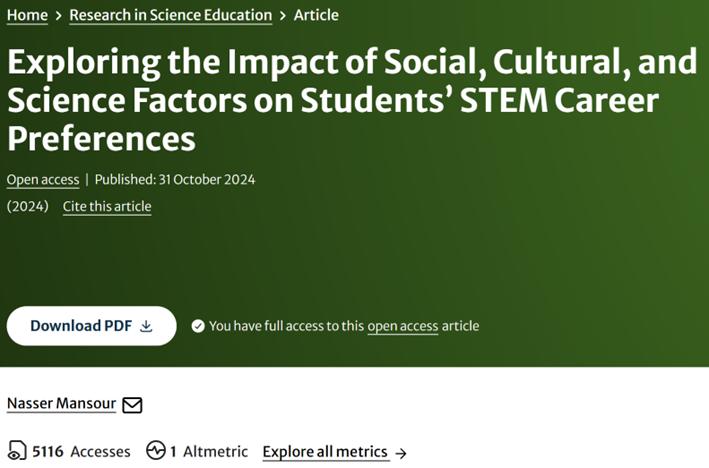Follow the open access link in access message
Viewport: 709px width, 468px height.
402,326
